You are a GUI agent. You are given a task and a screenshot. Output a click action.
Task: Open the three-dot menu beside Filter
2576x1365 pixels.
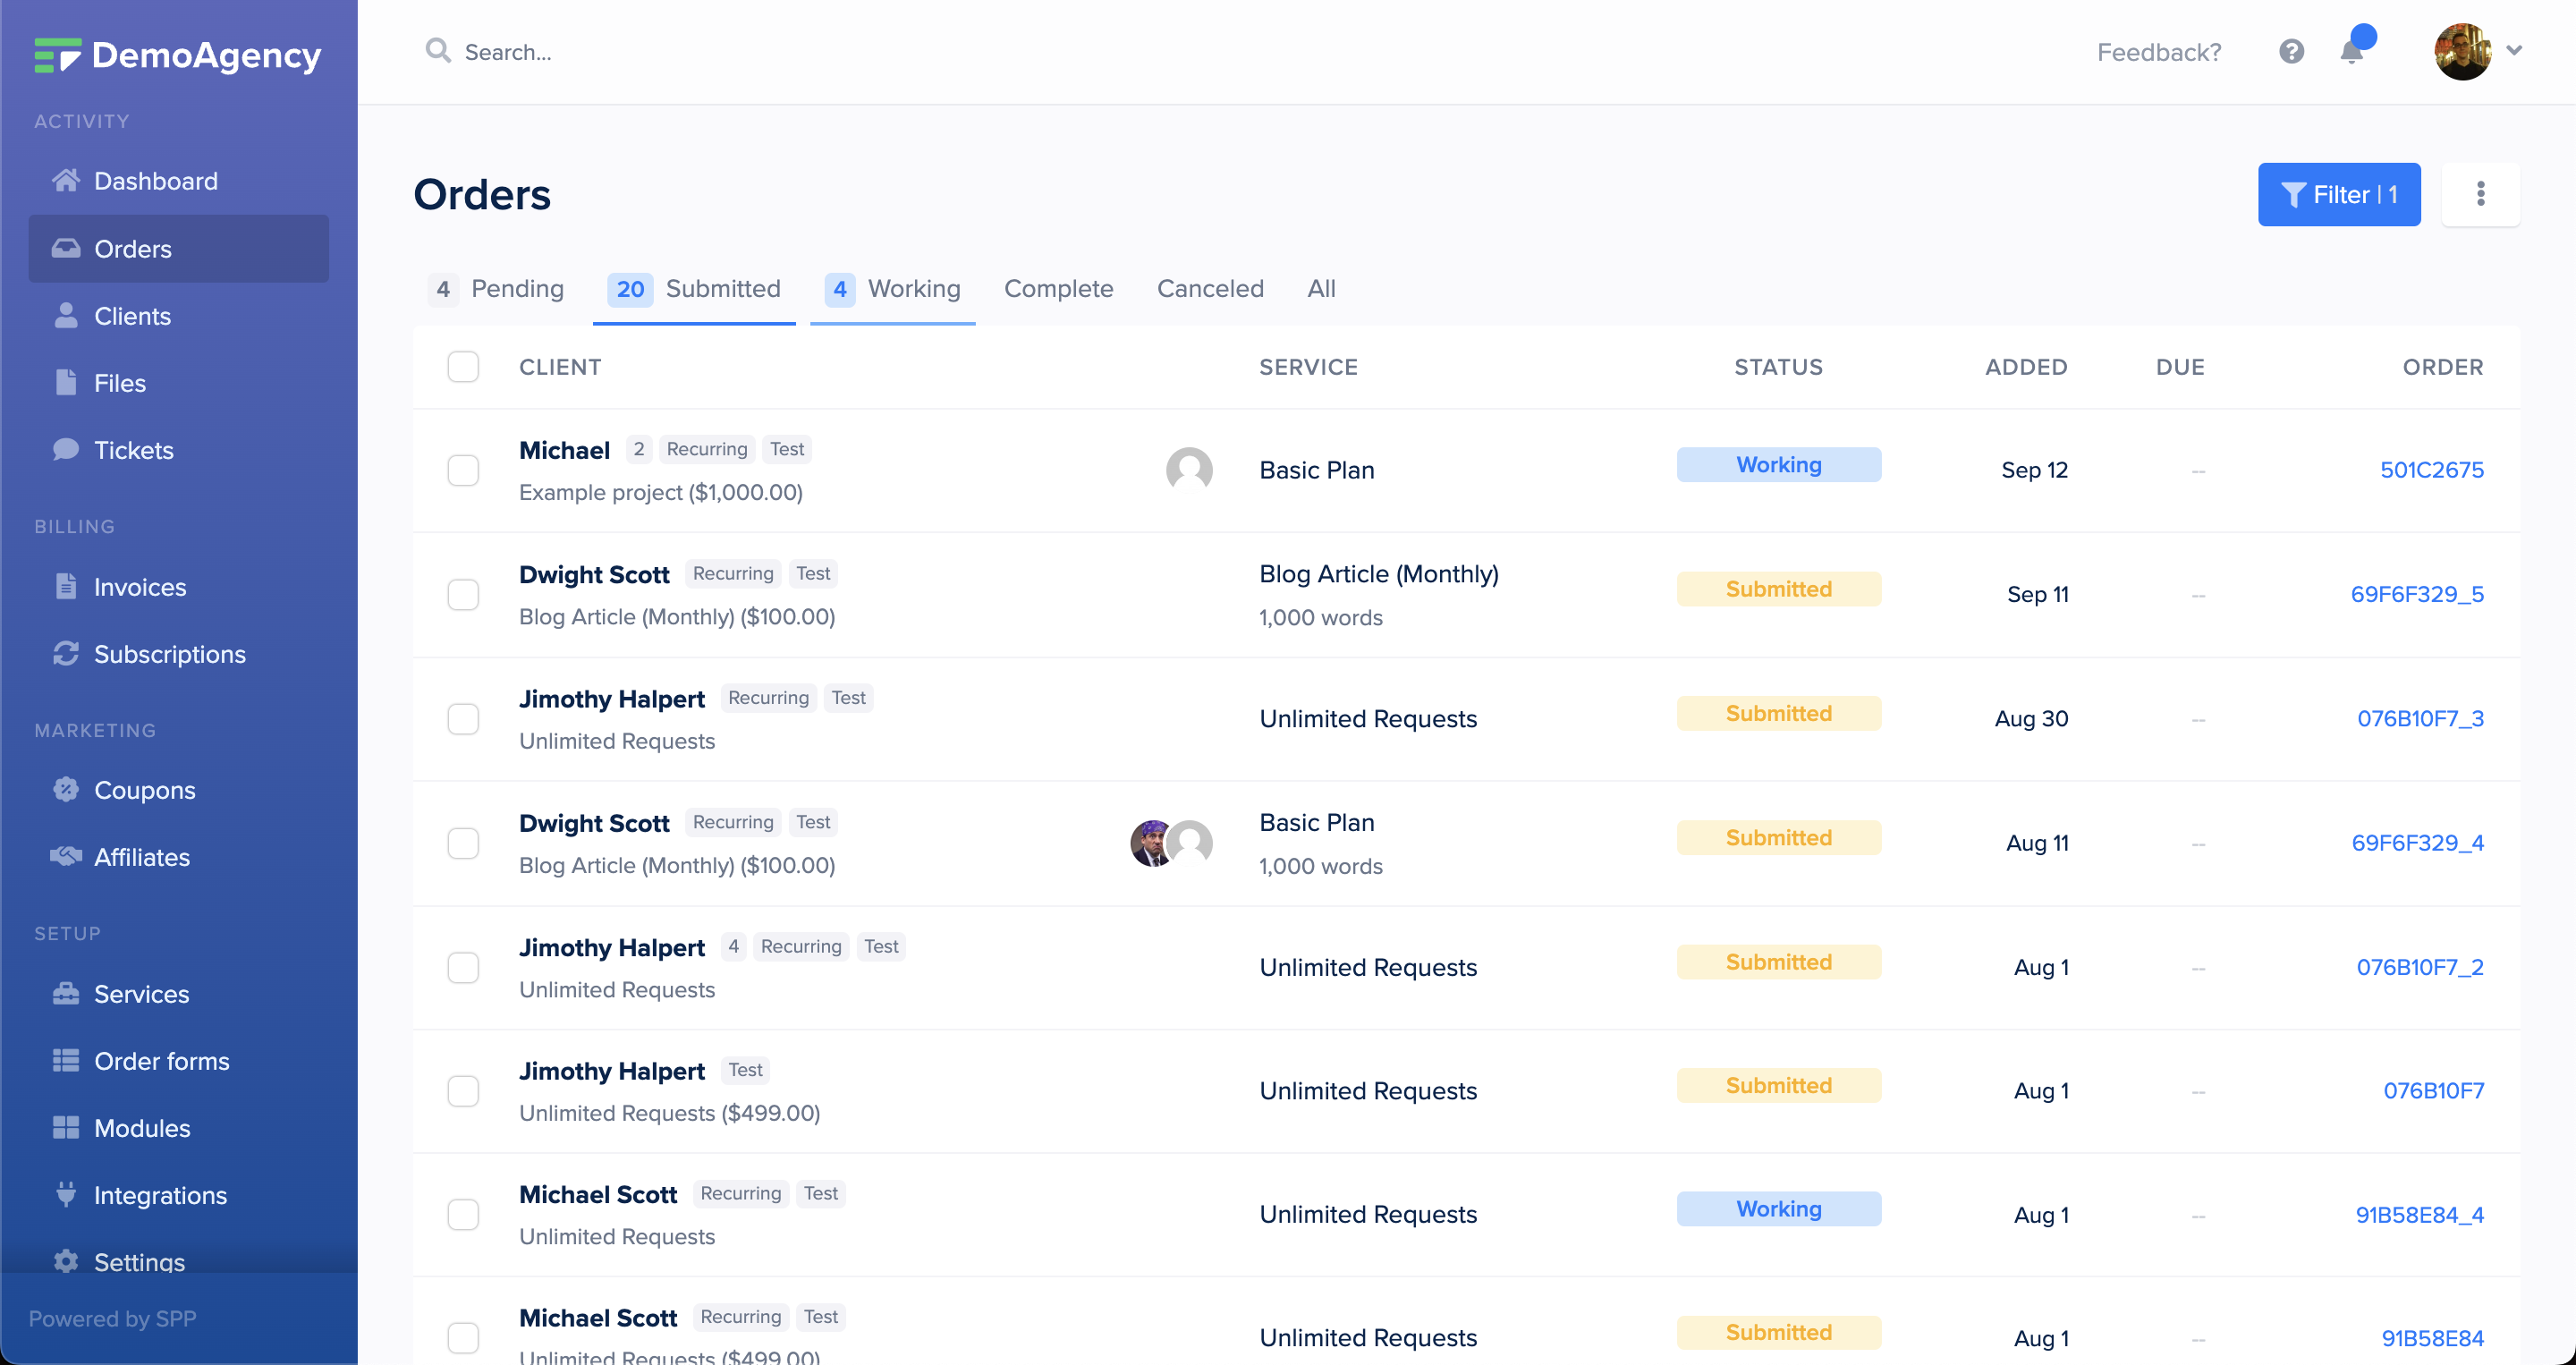tap(2481, 194)
